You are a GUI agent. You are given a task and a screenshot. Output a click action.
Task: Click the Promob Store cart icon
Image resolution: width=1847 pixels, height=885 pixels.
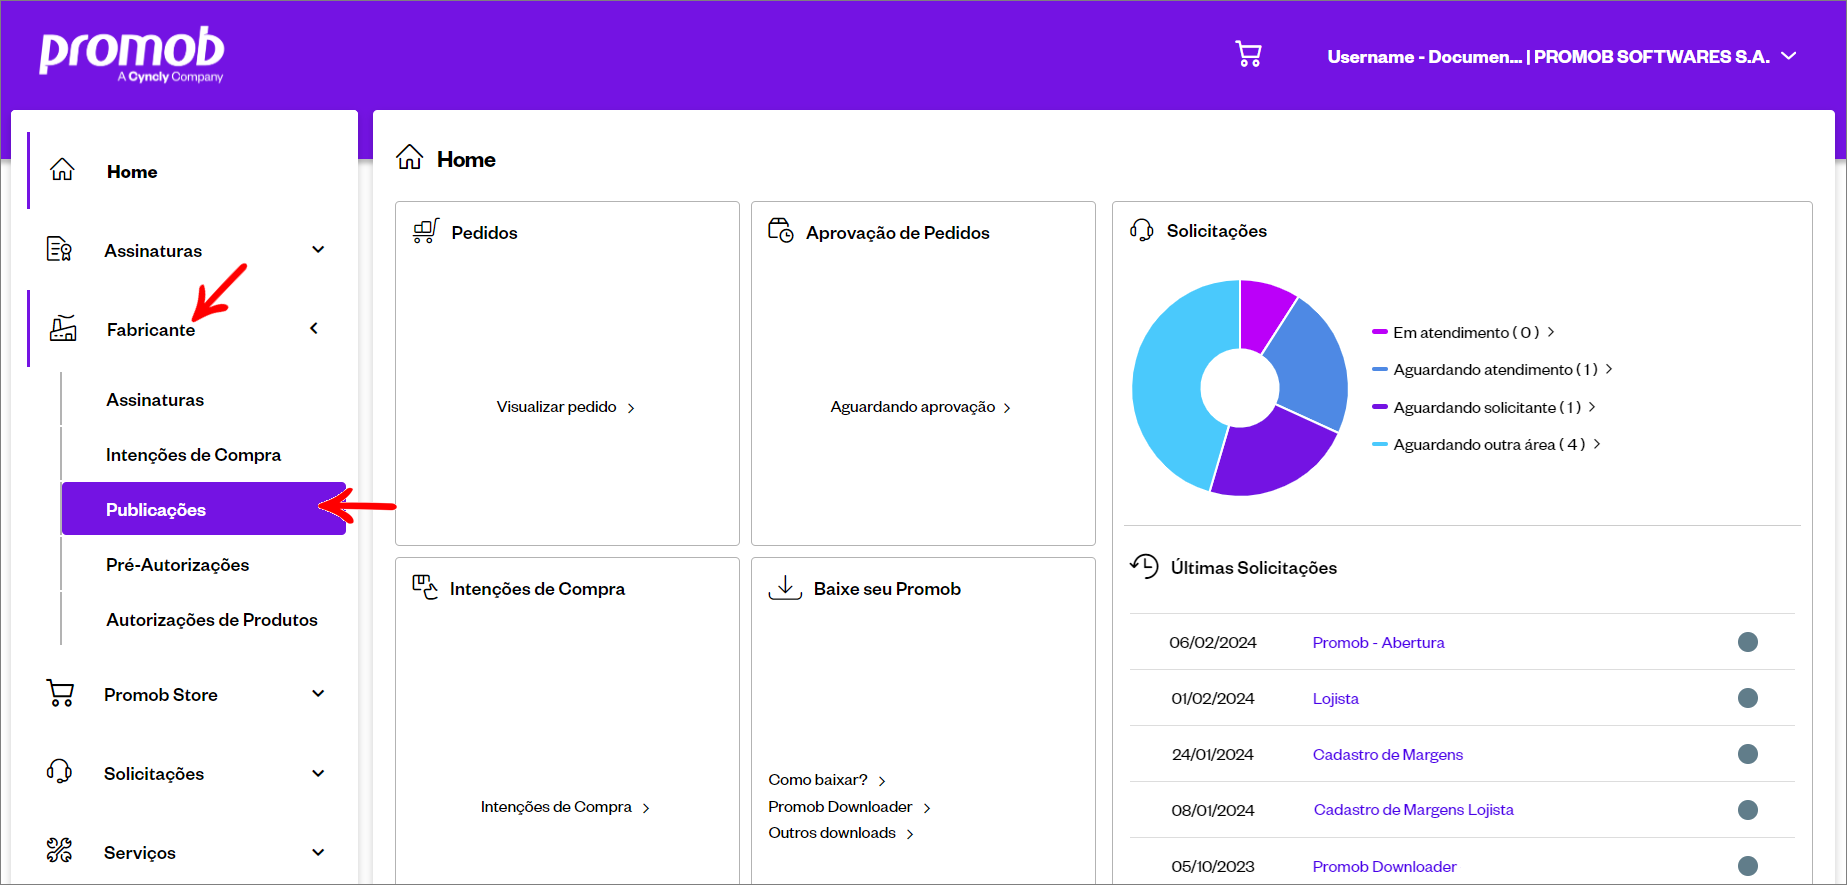[60, 693]
